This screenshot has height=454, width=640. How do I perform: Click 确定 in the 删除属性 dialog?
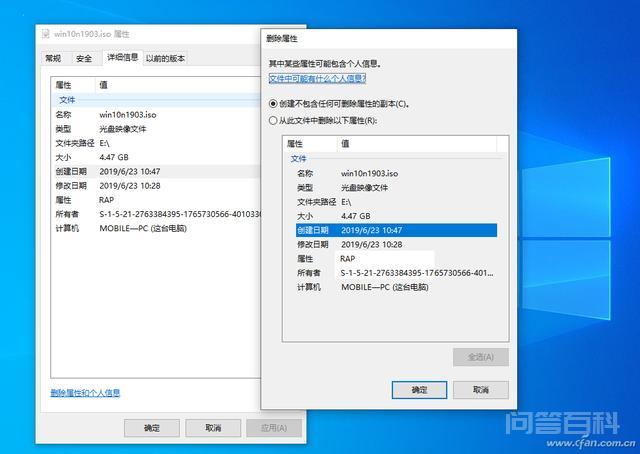(x=419, y=390)
